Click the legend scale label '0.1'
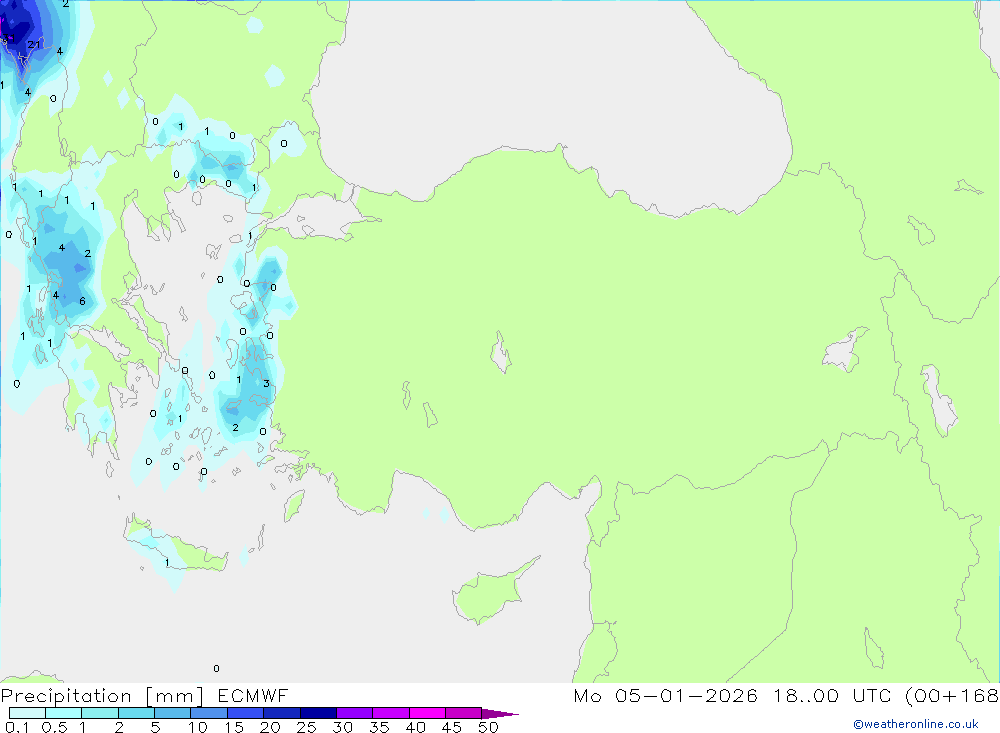1000x733 pixels. (17, 727)
